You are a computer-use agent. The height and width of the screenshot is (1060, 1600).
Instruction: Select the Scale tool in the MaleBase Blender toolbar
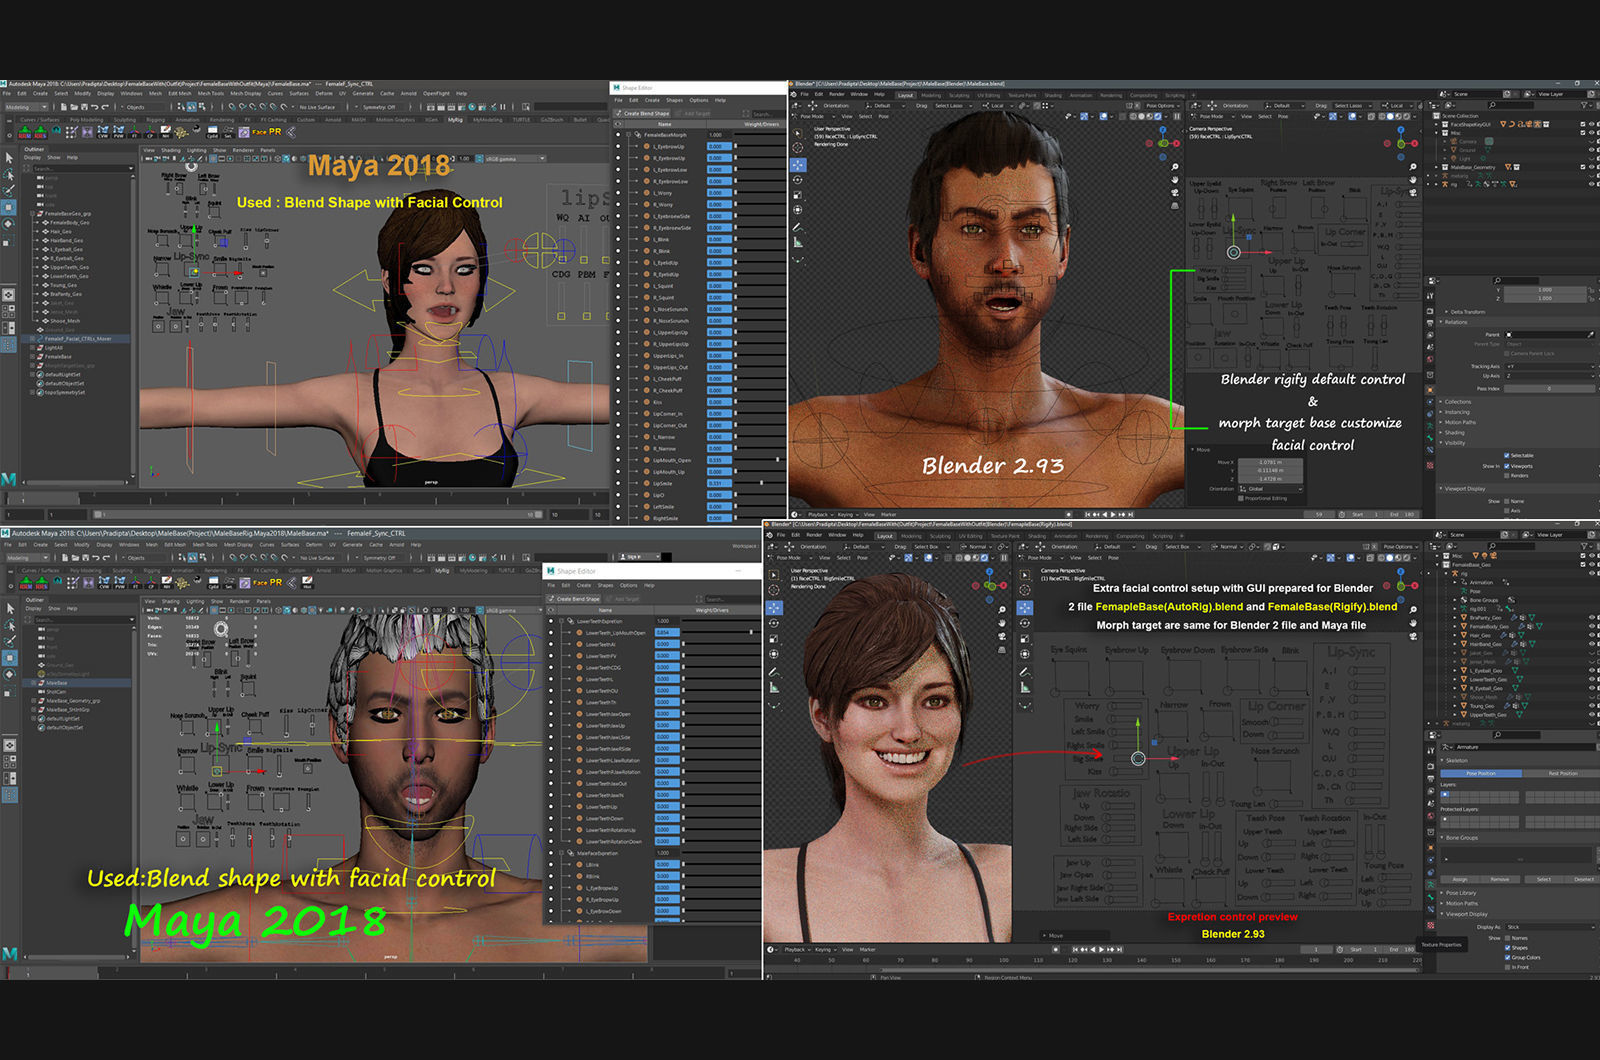pos(798,195)
